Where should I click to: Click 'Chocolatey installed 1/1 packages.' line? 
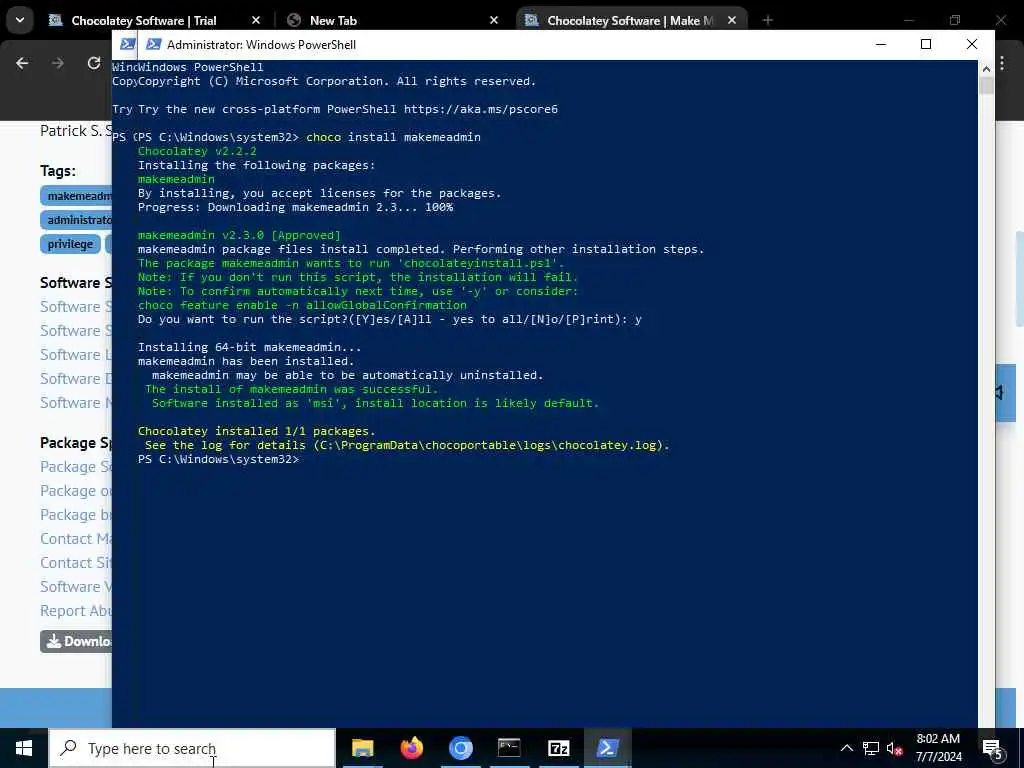point(257,431)
